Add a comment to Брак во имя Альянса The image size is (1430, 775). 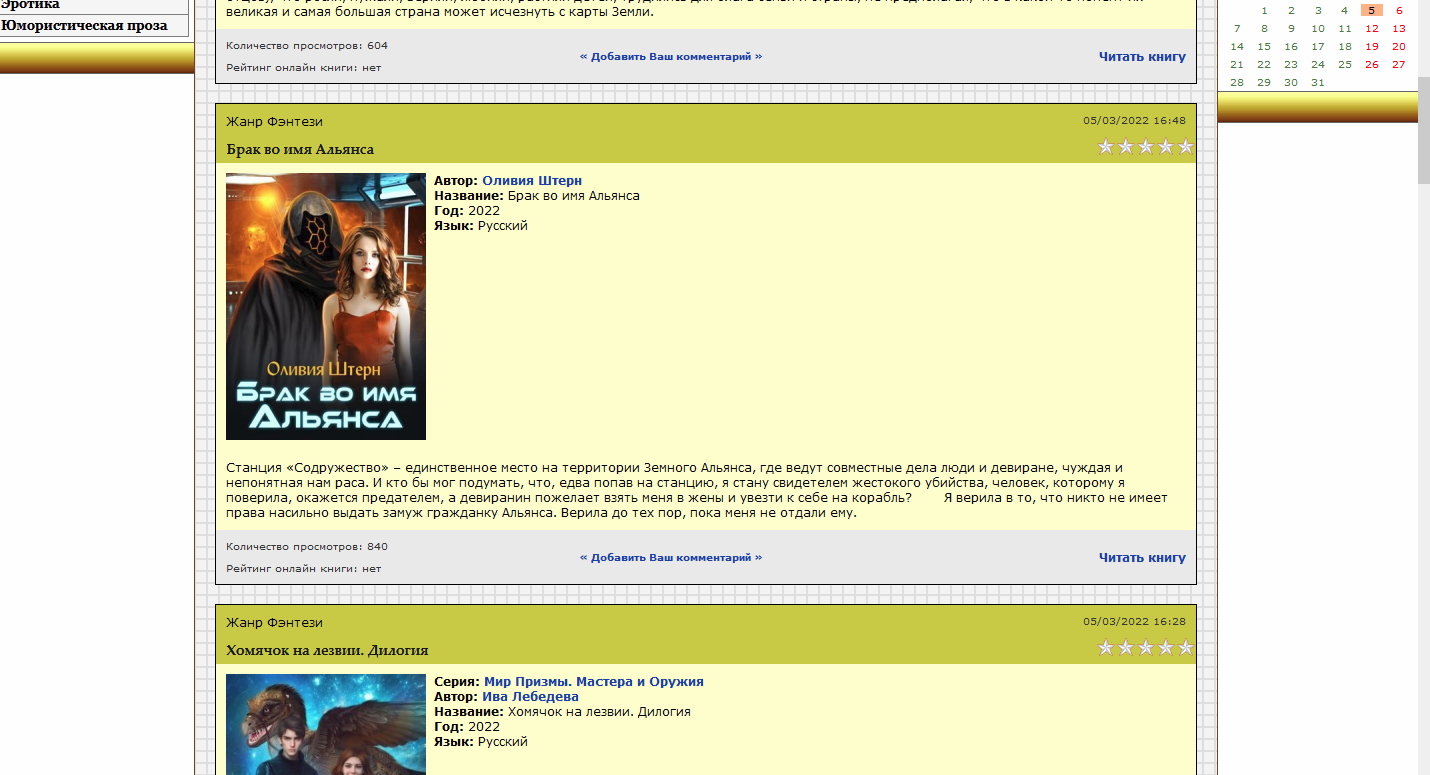click(671, 558)
